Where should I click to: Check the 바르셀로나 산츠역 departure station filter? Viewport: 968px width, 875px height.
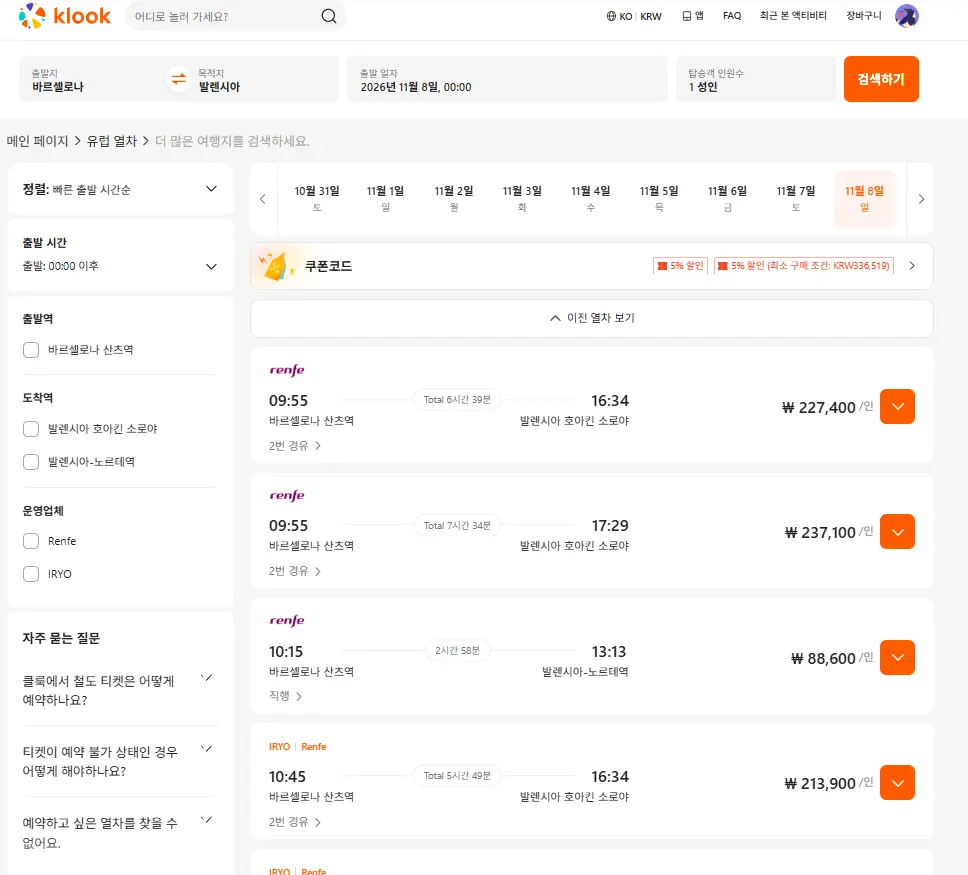[31, 350]
